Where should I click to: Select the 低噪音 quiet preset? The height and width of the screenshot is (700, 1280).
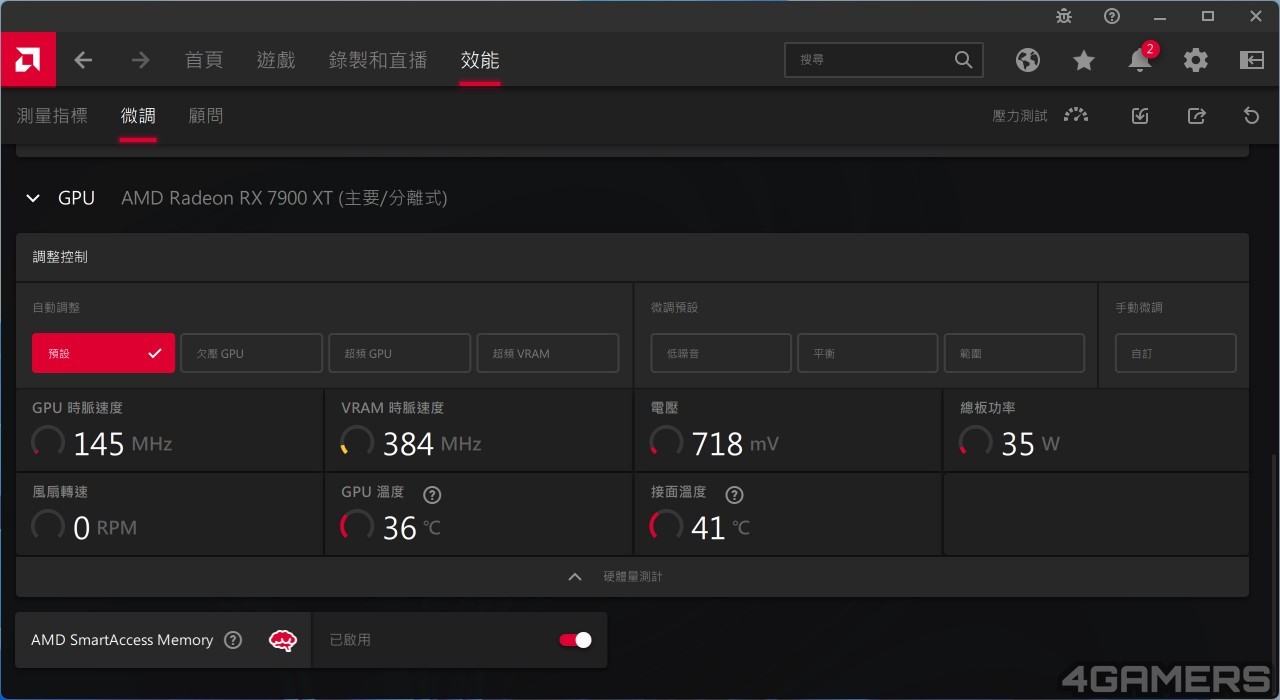[721, 353]
